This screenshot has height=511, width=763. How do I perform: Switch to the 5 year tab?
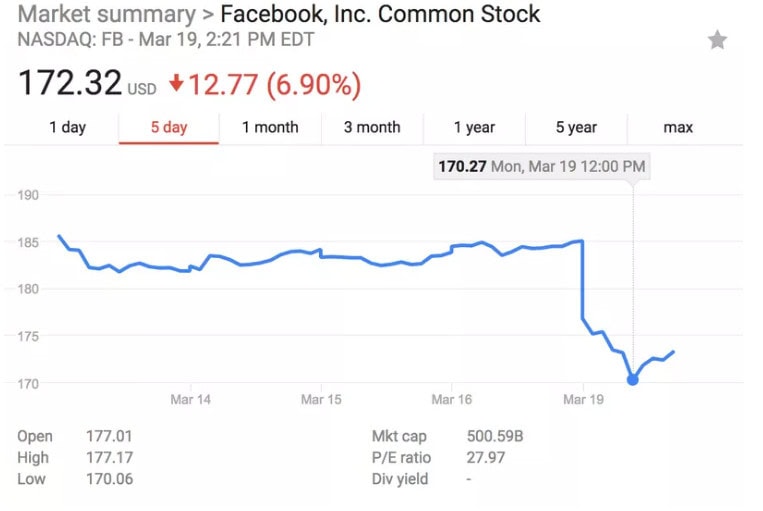pos(576,127)
